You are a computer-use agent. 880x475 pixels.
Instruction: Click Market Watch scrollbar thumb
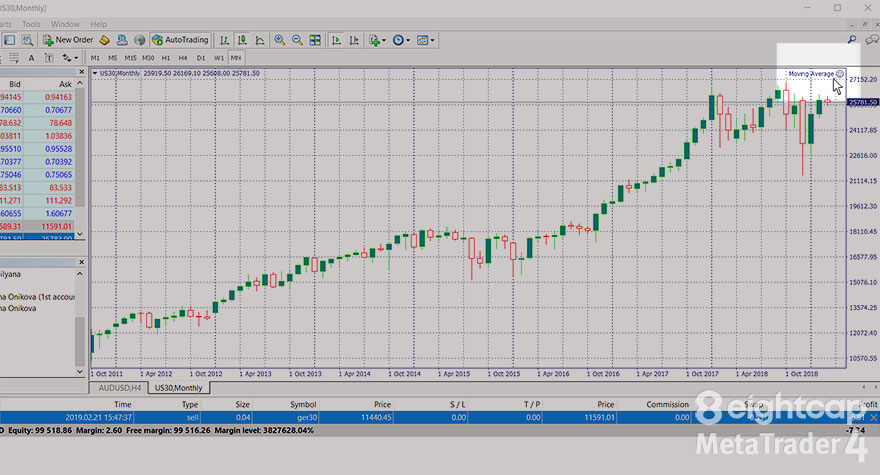(x=80, y=148)
